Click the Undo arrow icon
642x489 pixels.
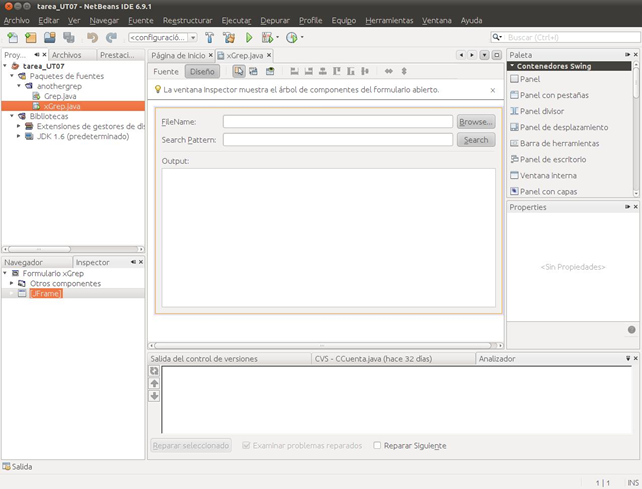(x=93, y=38)
